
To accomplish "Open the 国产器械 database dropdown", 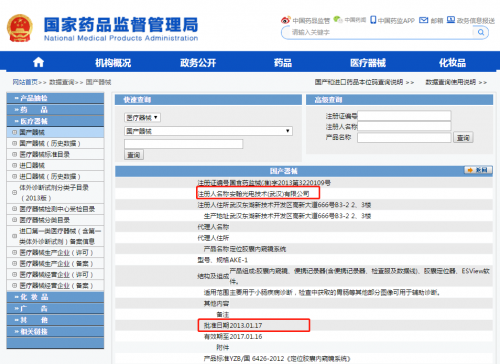I will coord(208,131).
